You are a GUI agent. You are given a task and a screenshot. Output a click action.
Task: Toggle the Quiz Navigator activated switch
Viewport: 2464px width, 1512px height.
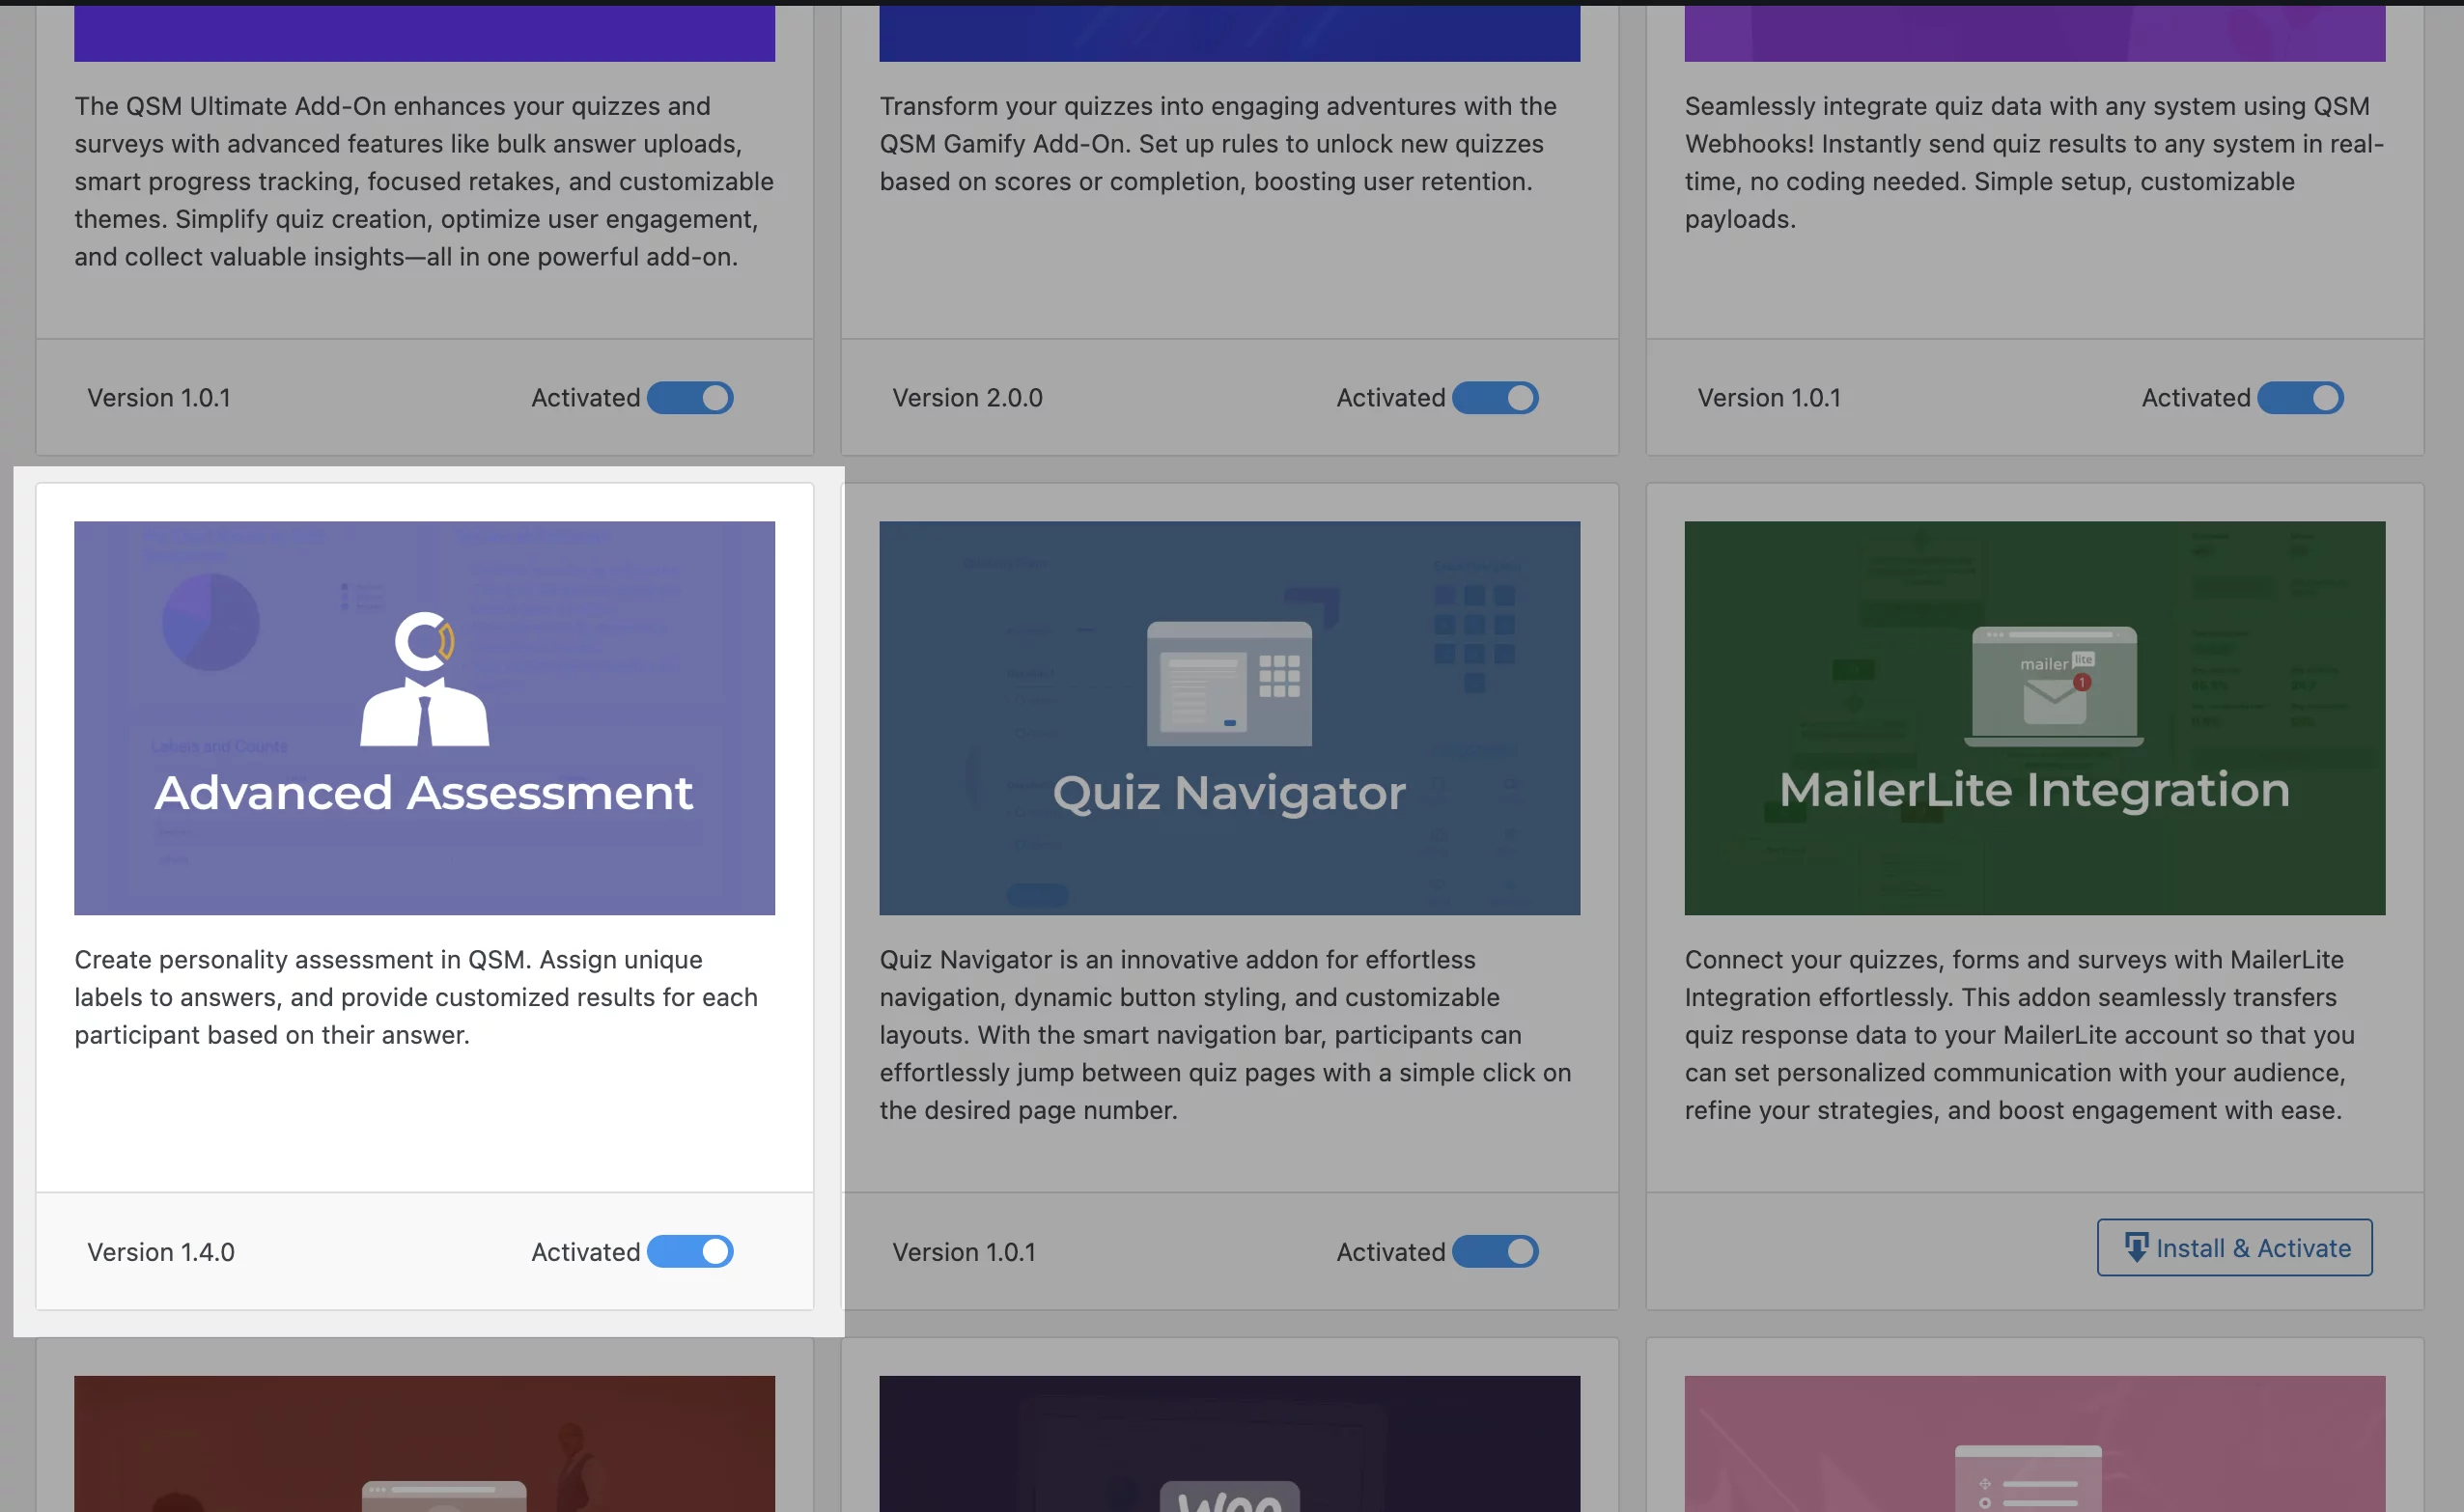click(1495, 1251)
